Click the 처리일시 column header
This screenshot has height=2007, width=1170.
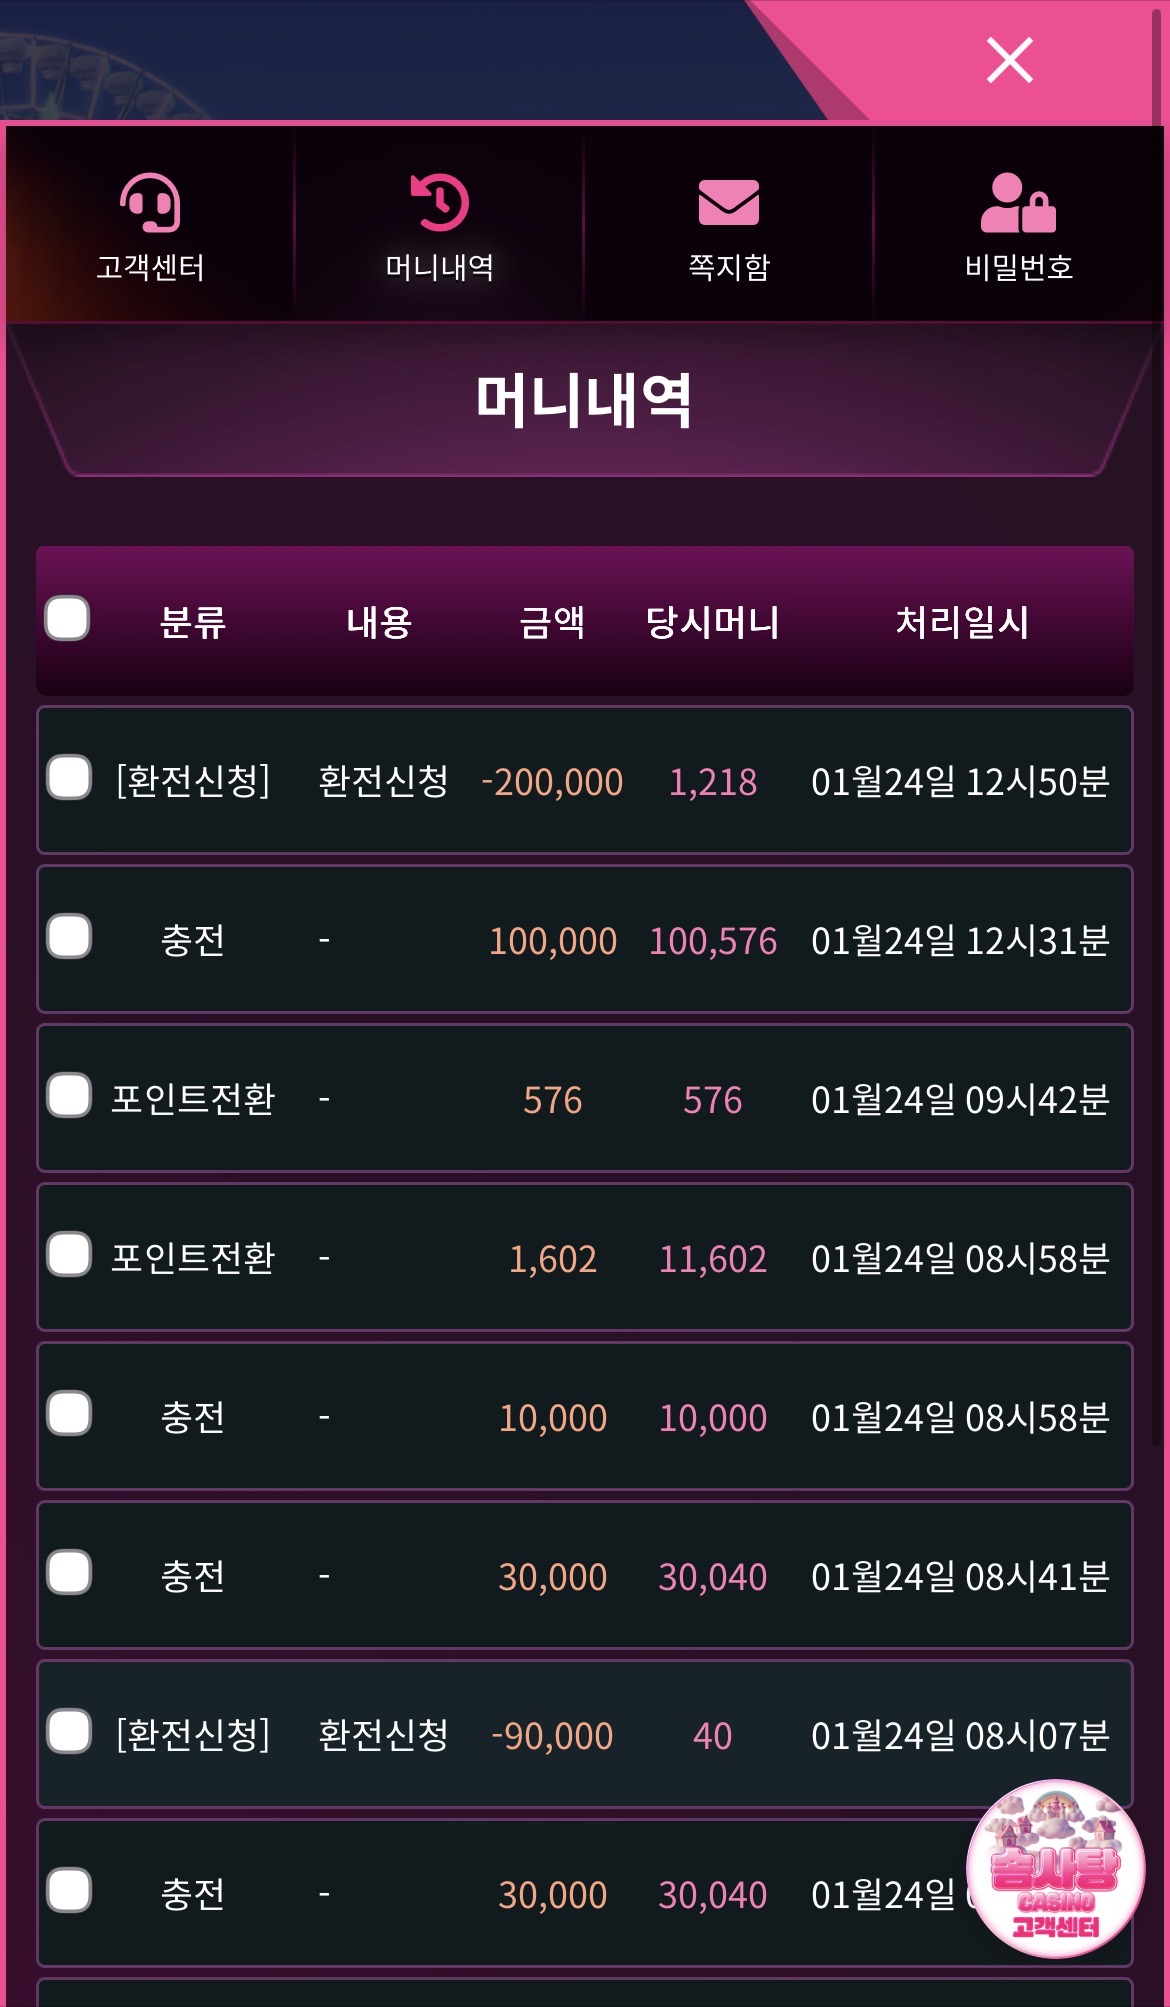(x=961, y=622)
